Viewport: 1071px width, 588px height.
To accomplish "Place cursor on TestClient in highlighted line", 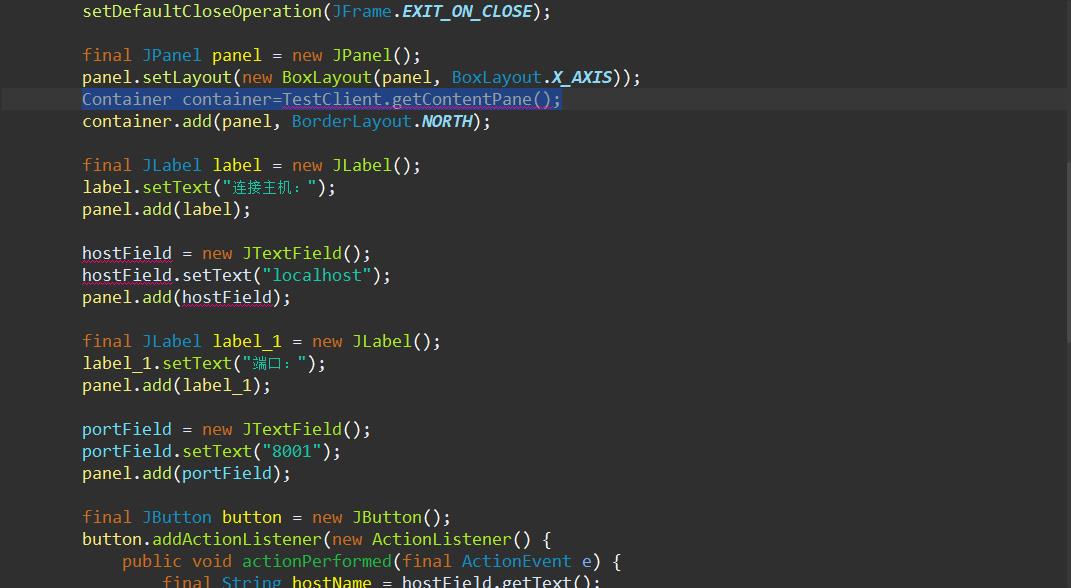I will (x=332, y=100).
